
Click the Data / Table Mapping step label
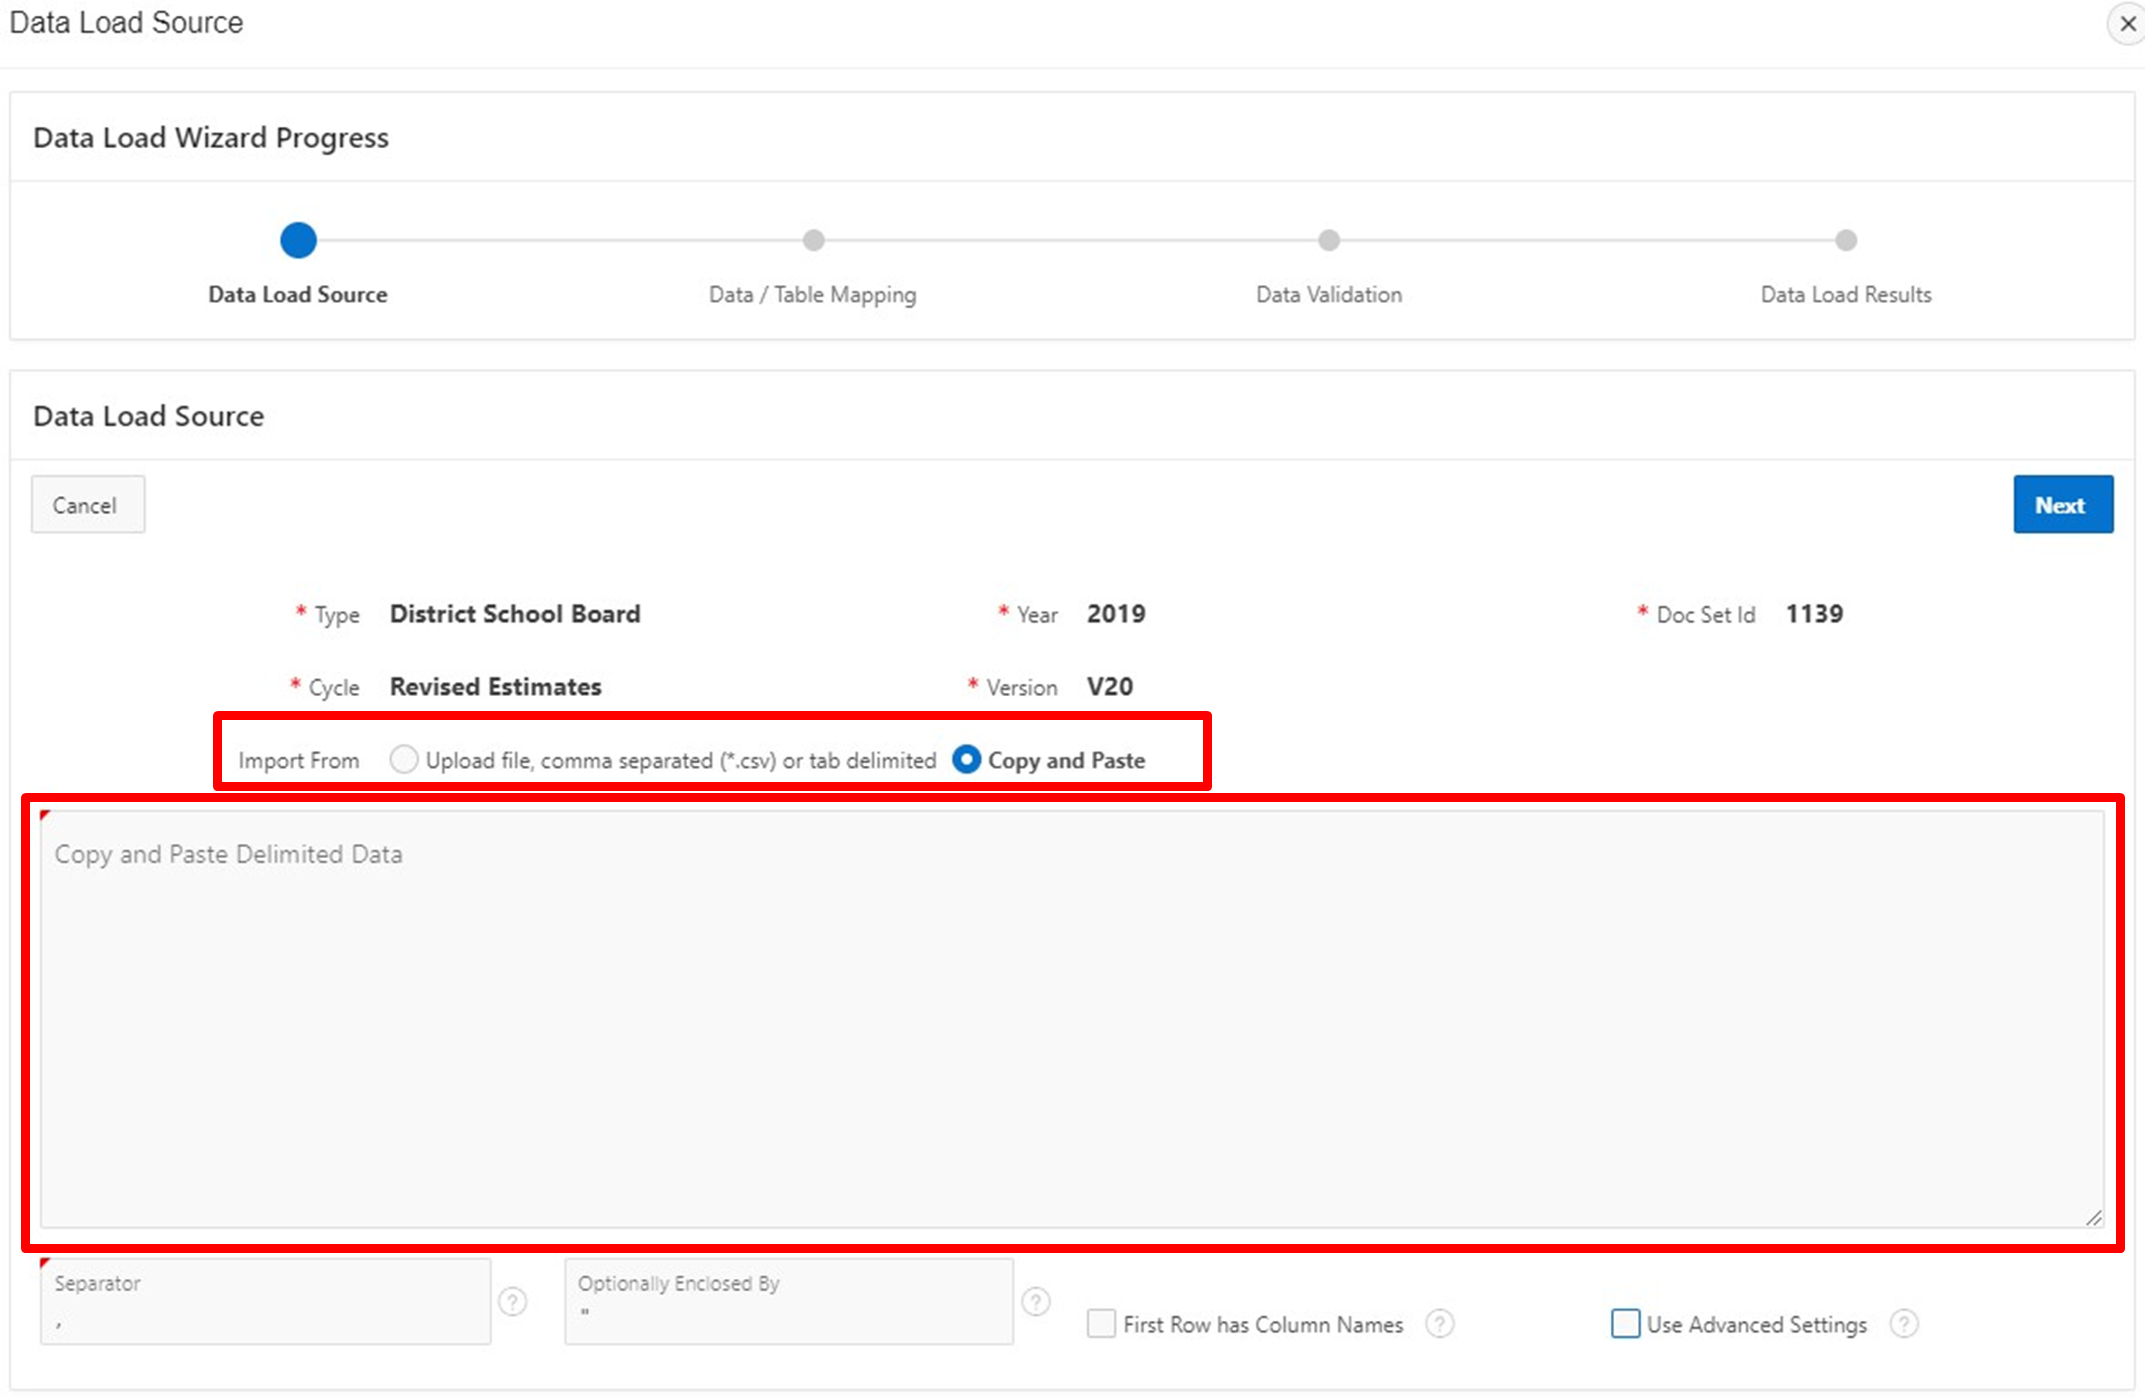812,295
